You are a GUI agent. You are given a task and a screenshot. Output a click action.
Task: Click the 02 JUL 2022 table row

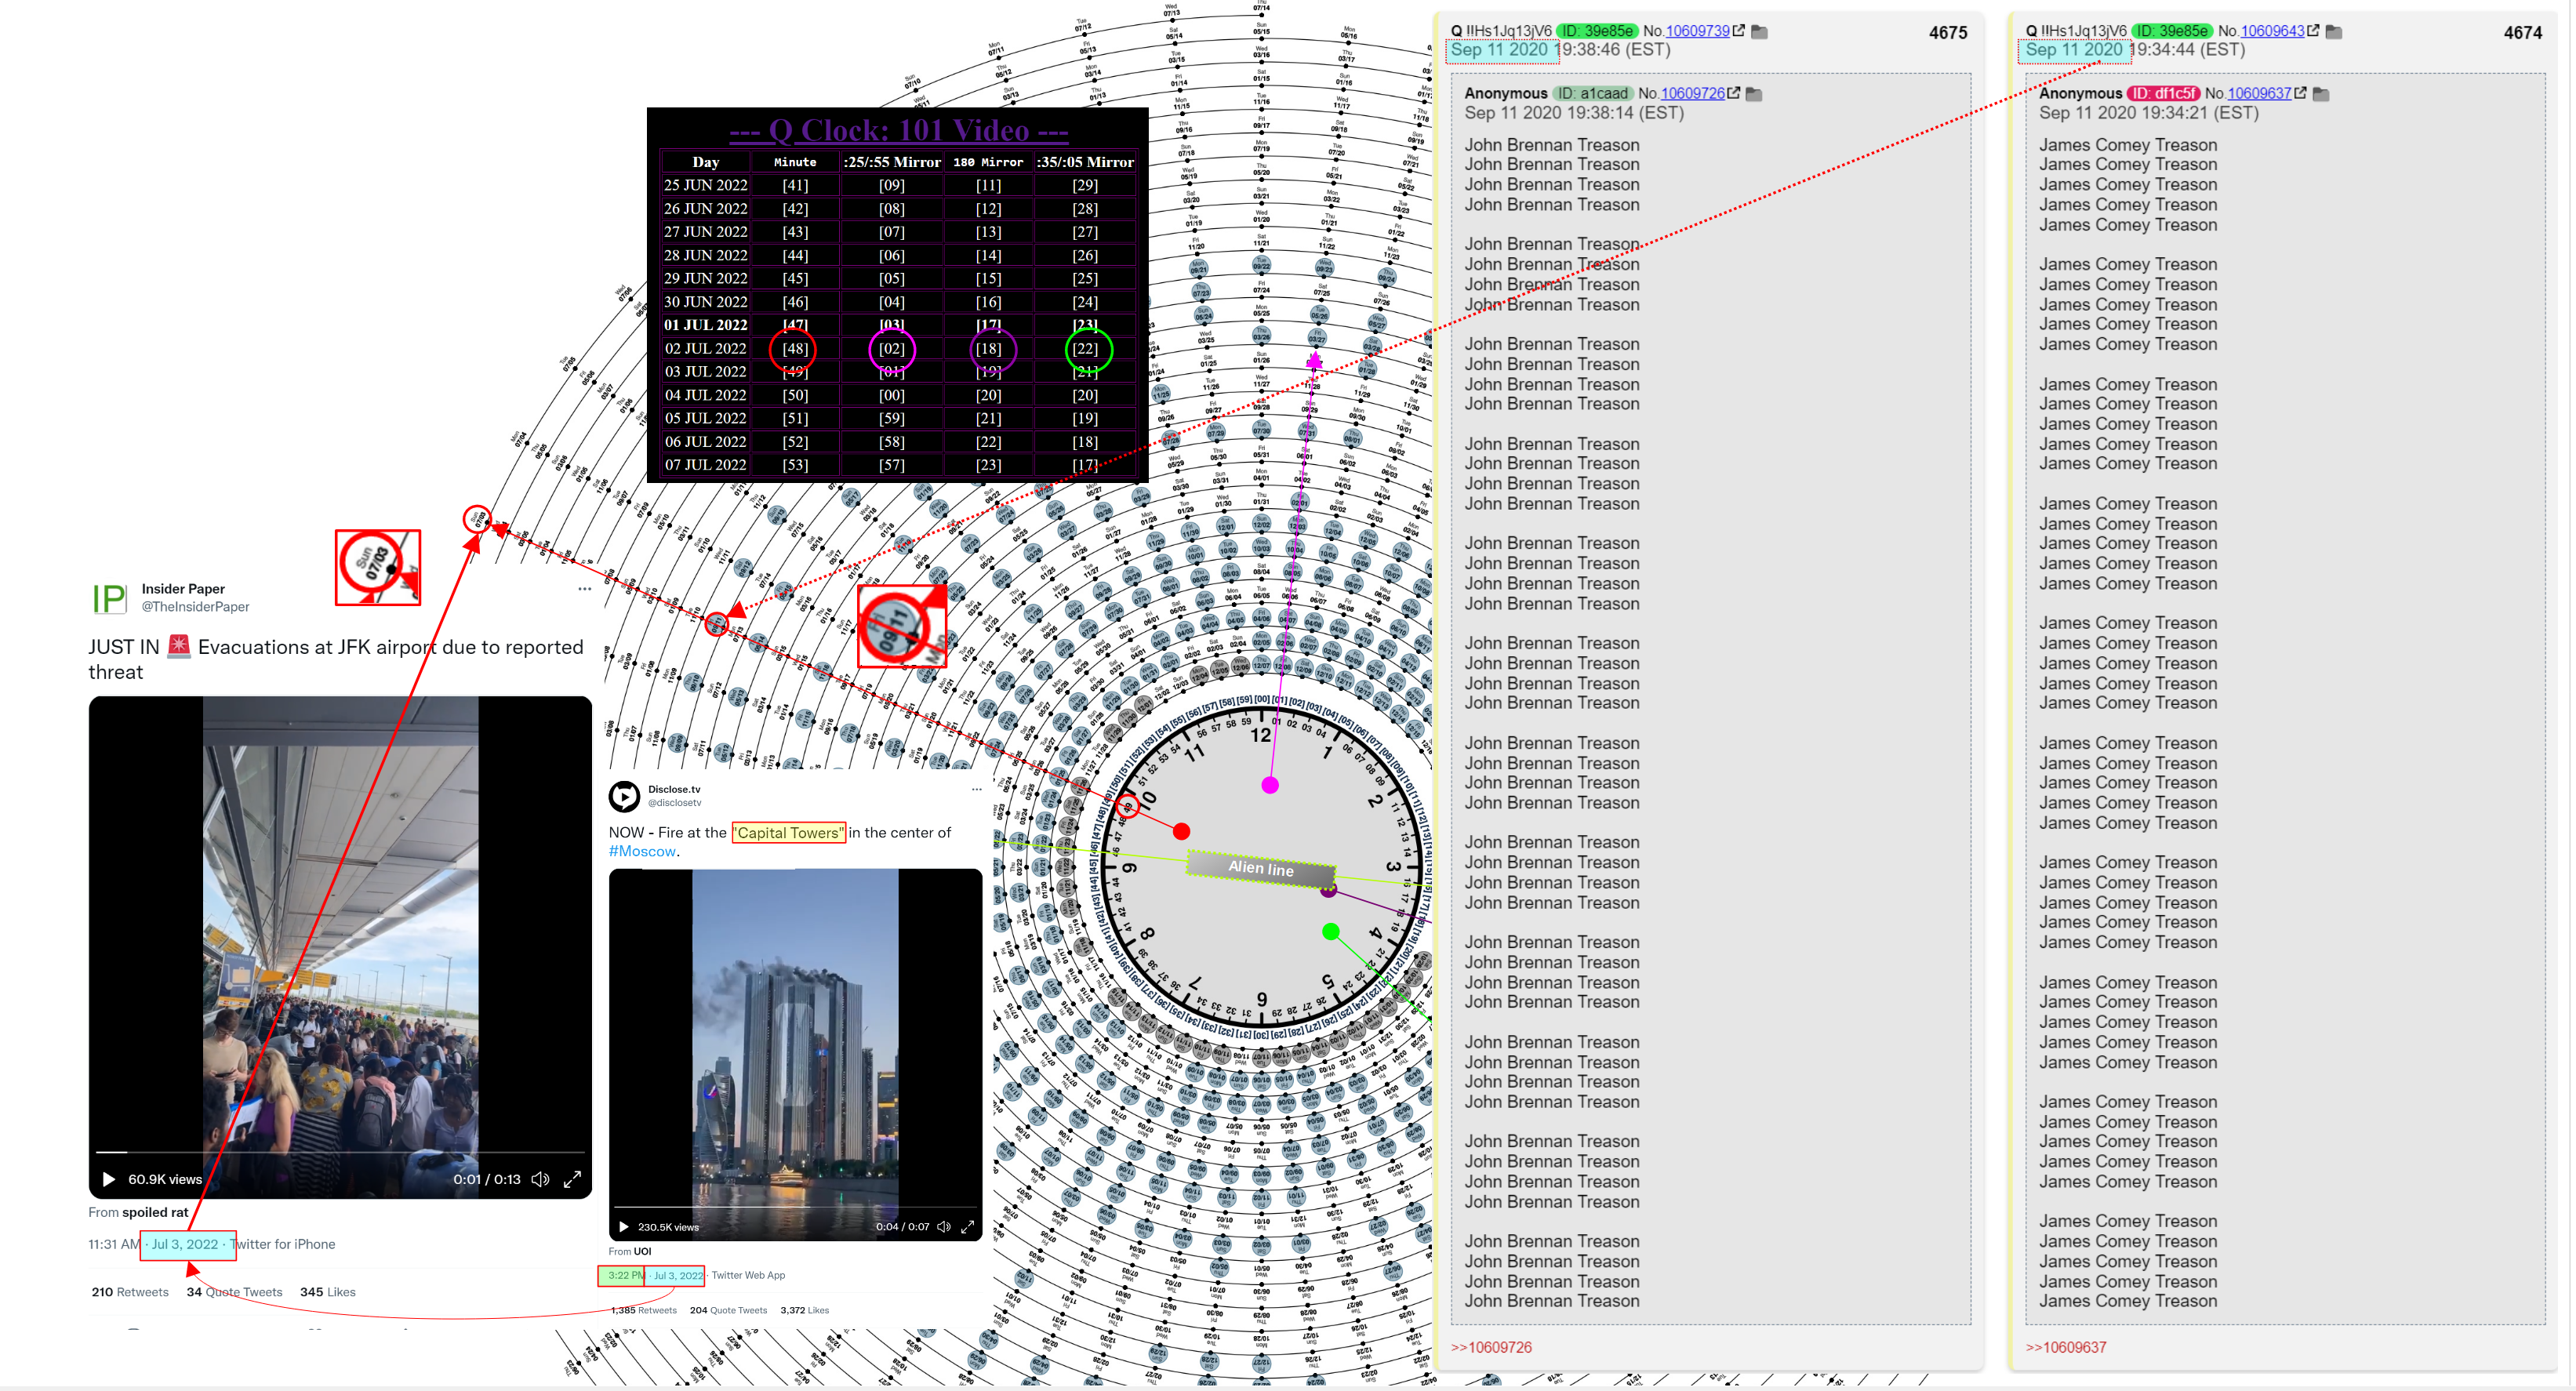898,349
